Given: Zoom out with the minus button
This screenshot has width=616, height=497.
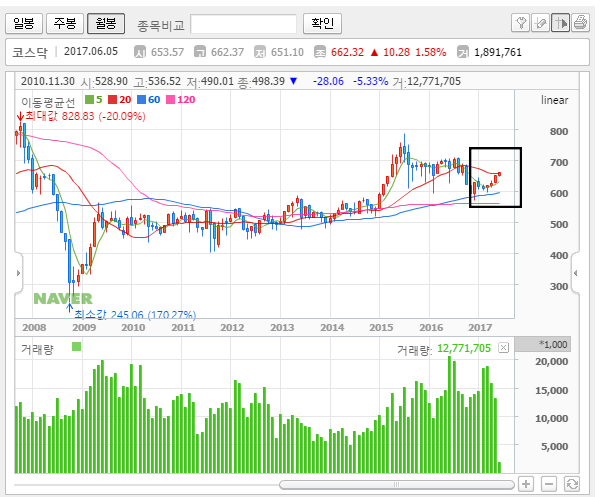Looking at the screenshot, I should tap(549, 484).
